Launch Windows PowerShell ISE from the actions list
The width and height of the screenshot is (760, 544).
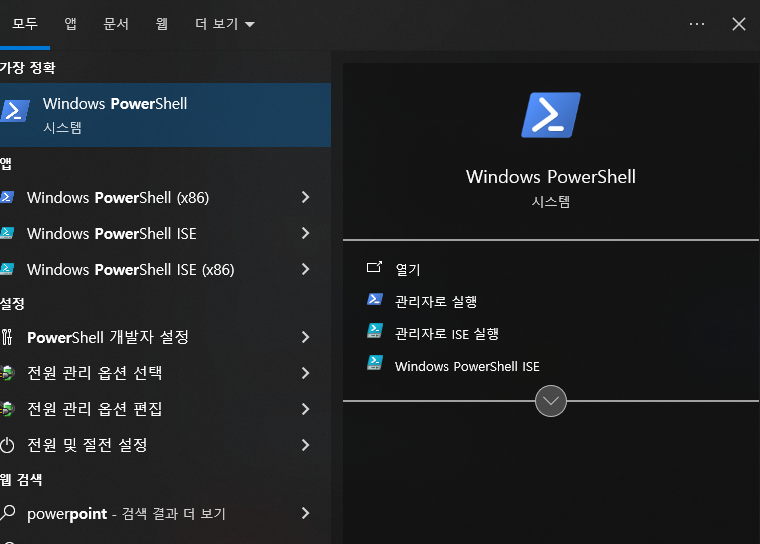(x=467, y=366)
